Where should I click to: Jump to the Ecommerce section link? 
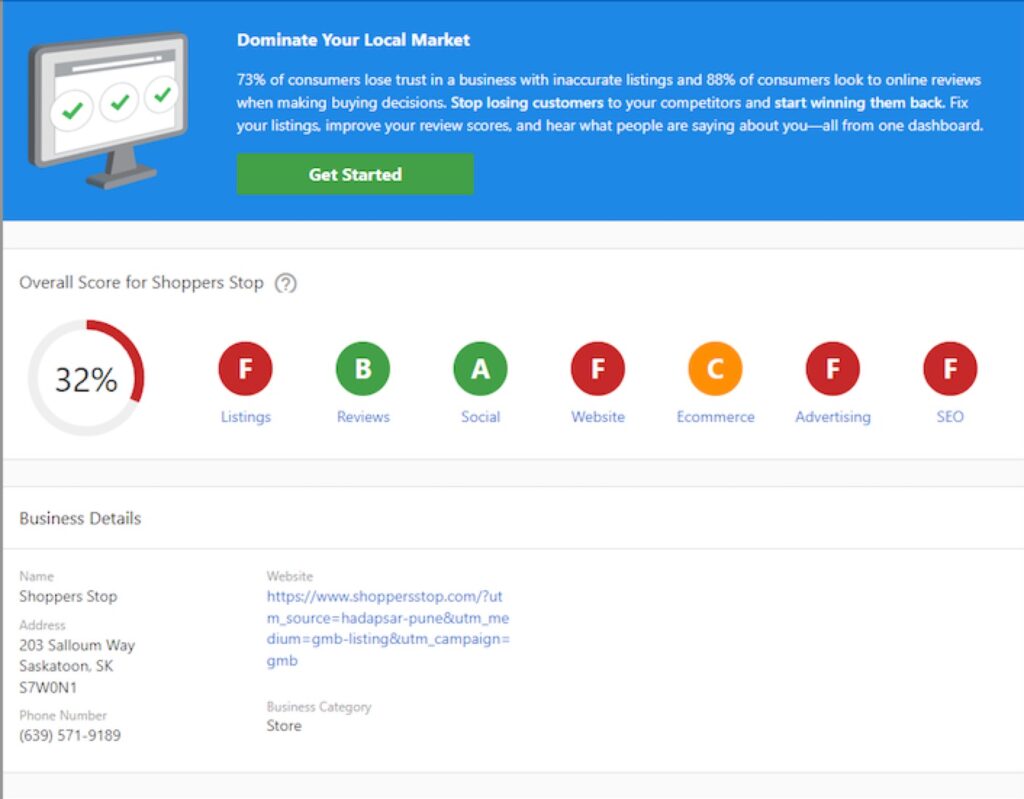[715, 417]
